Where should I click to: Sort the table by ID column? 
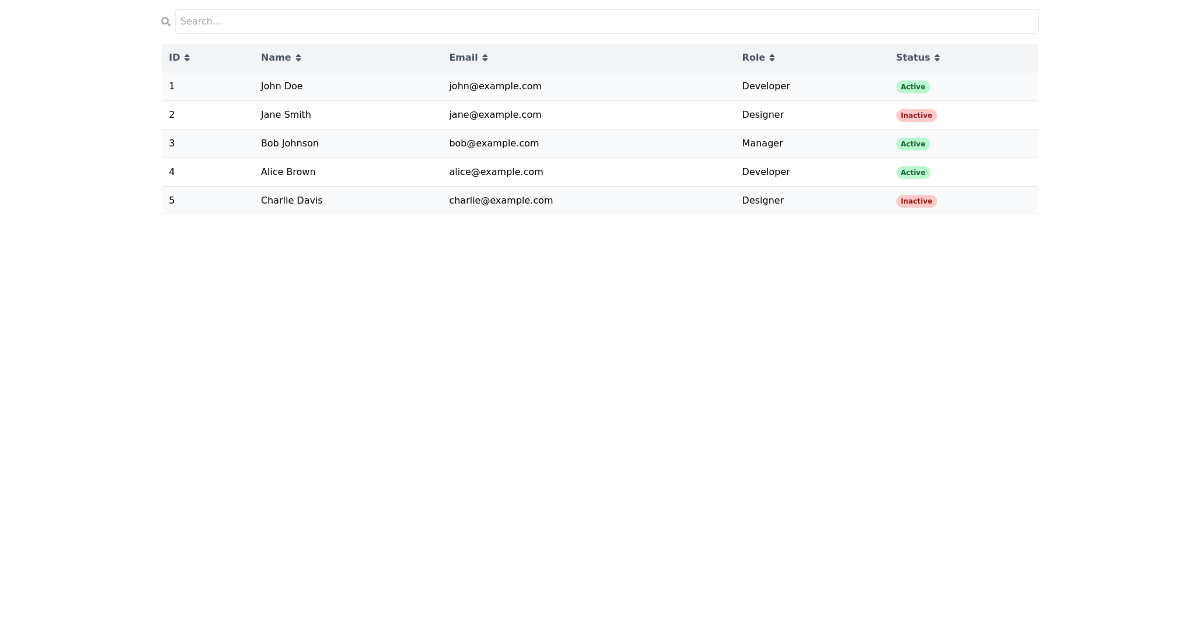tap(177, 57)
